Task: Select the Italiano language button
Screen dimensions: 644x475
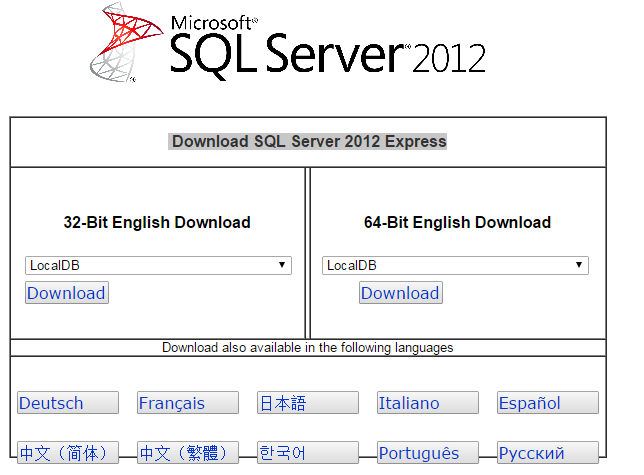Action: pos(428,403)
